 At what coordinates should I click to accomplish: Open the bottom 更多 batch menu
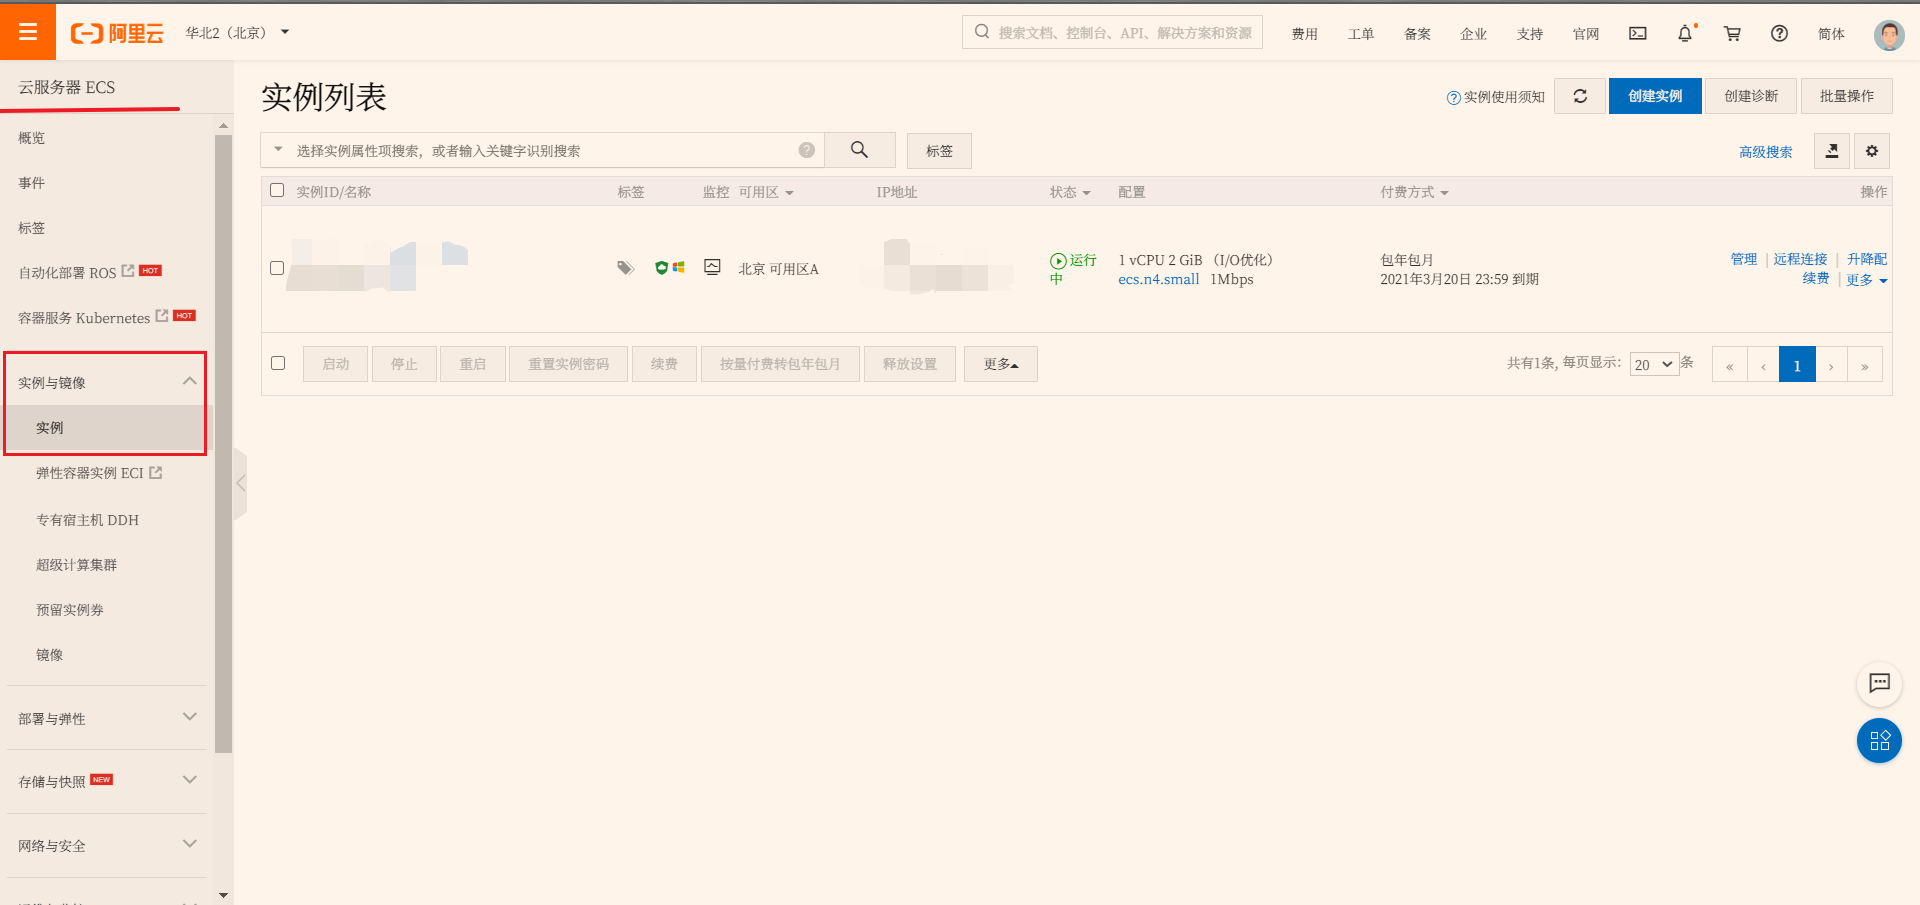point(1000,364)
